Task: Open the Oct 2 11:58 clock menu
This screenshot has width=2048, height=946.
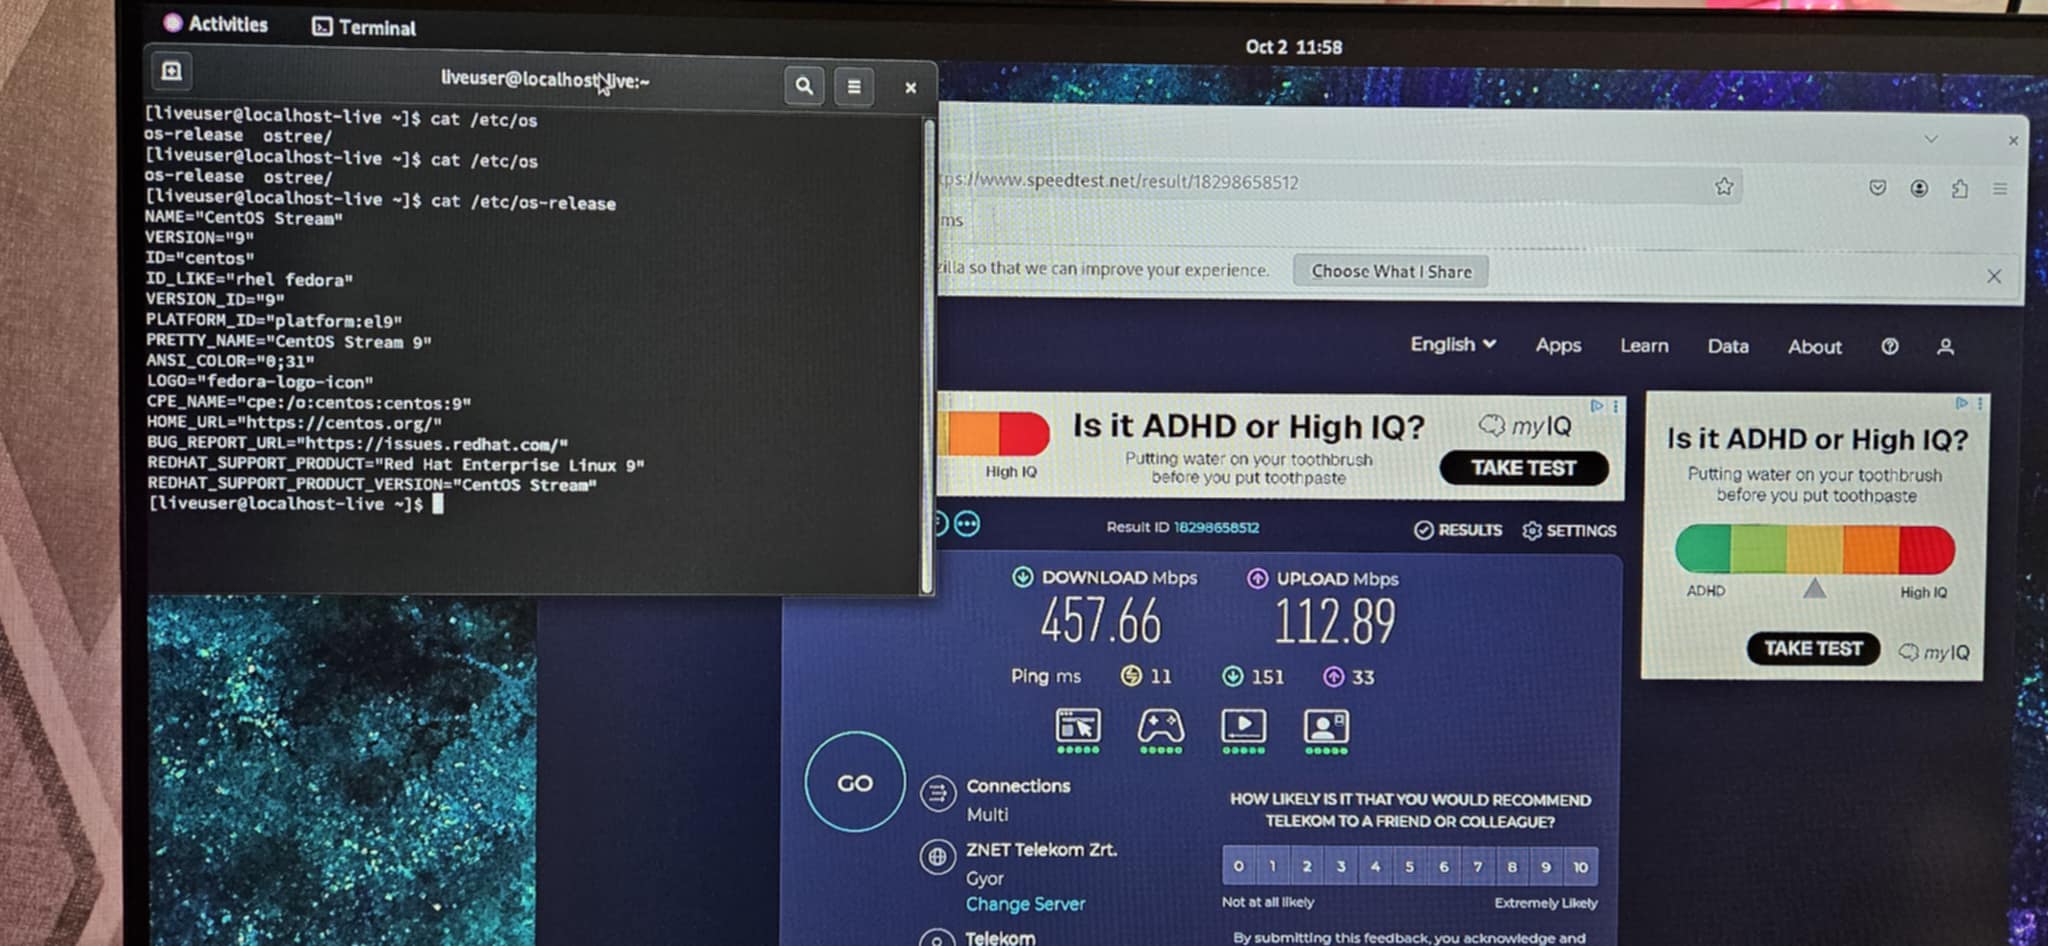Action: click(1293, 47)
